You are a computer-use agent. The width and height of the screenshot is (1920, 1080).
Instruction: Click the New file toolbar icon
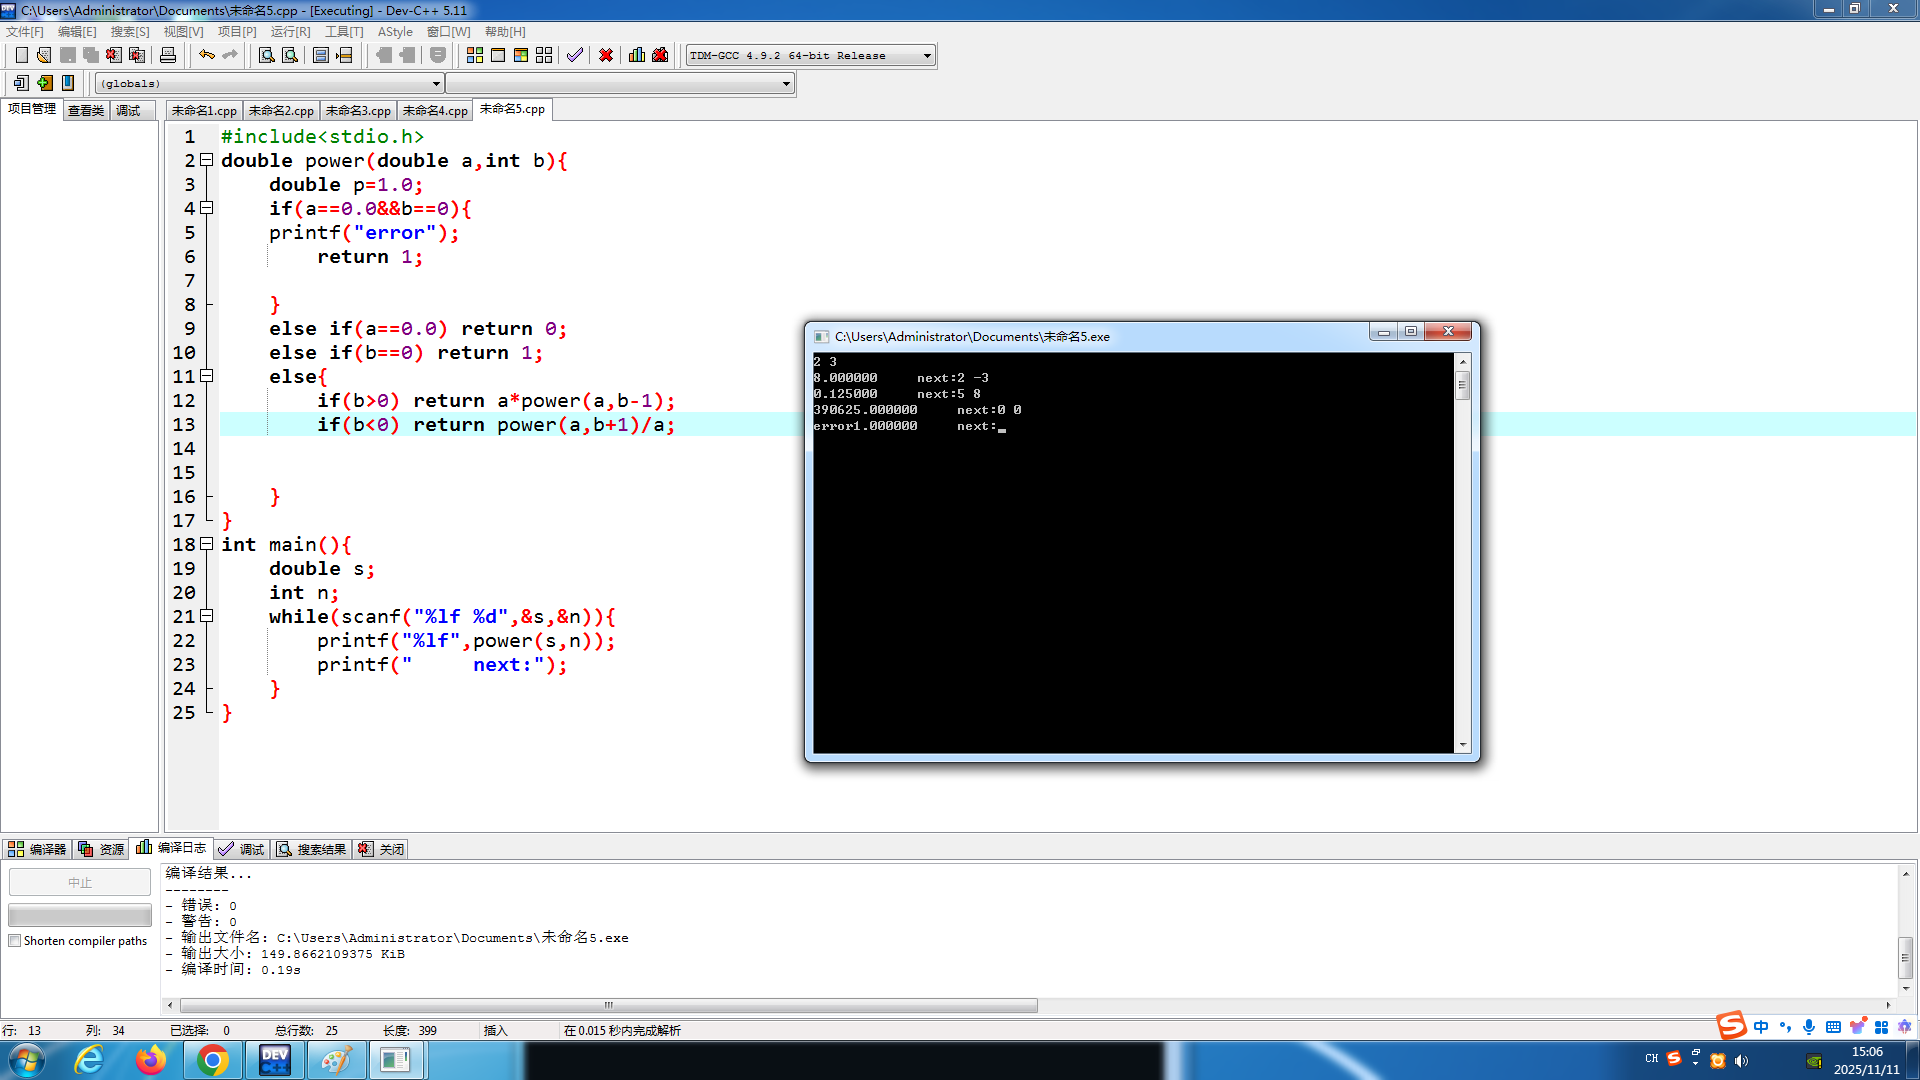[x=21, y=55]
